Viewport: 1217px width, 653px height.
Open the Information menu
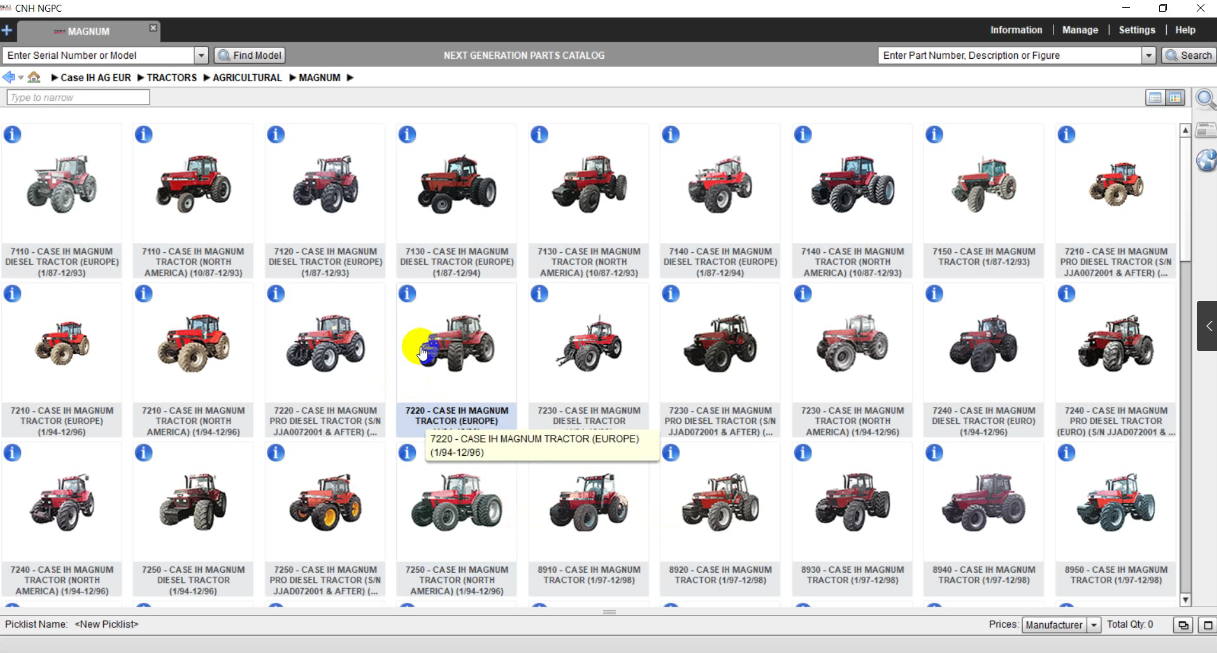tap(1016, 30)
